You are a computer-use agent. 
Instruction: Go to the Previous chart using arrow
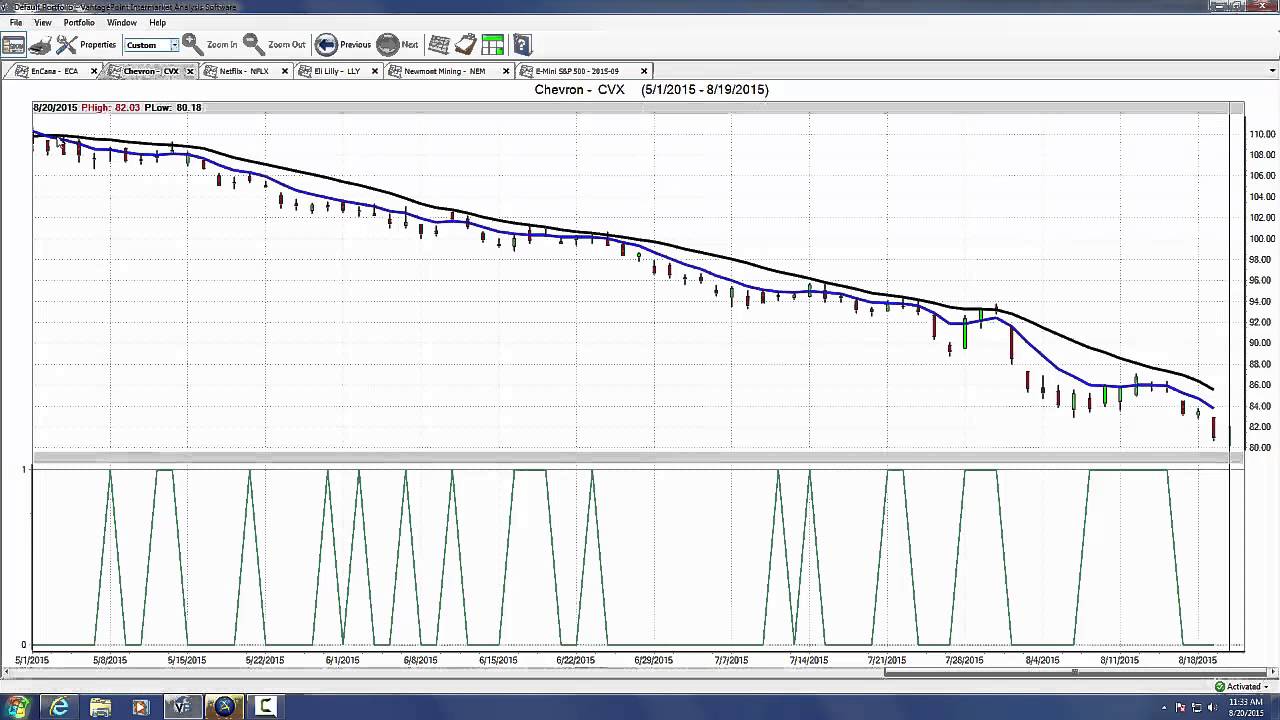pos(326,45)
